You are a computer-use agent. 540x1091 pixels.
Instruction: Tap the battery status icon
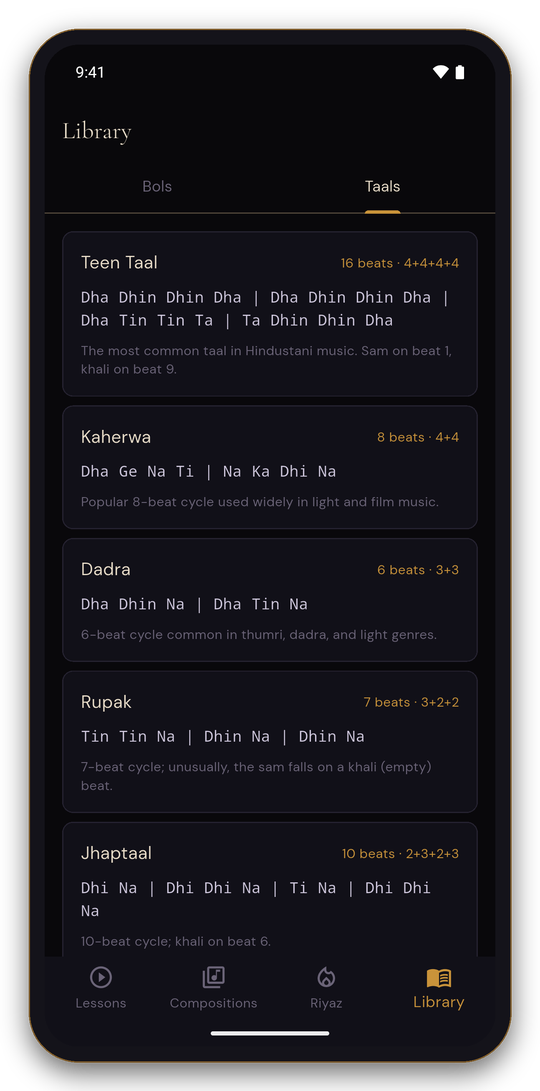pos(460,72)
